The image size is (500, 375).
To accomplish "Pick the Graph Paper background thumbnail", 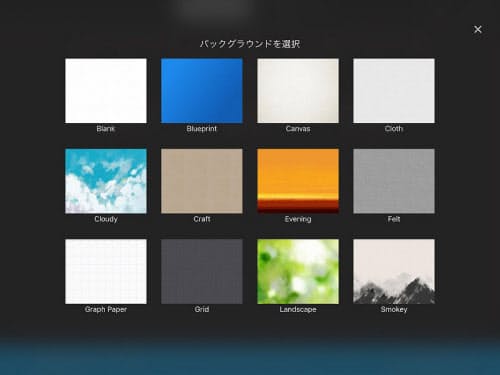I will point(106,271).
